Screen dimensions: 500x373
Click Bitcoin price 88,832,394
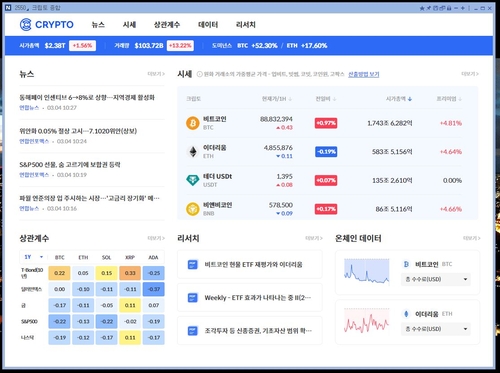click(x=276, y=119)
